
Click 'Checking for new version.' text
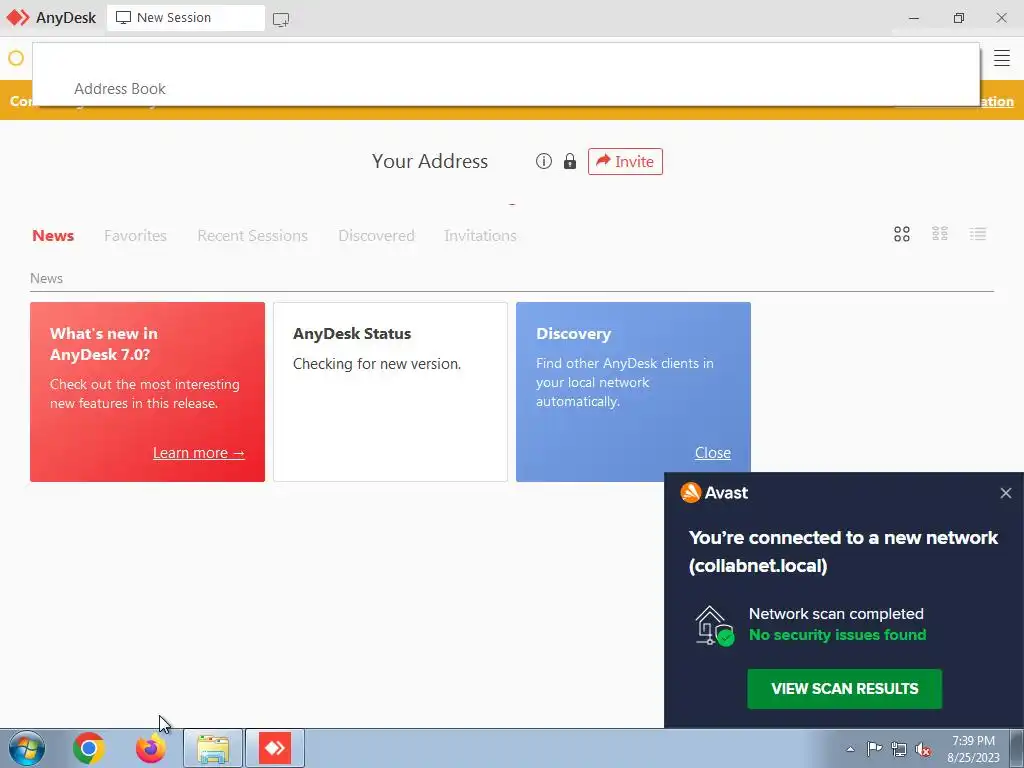[377, 364]
